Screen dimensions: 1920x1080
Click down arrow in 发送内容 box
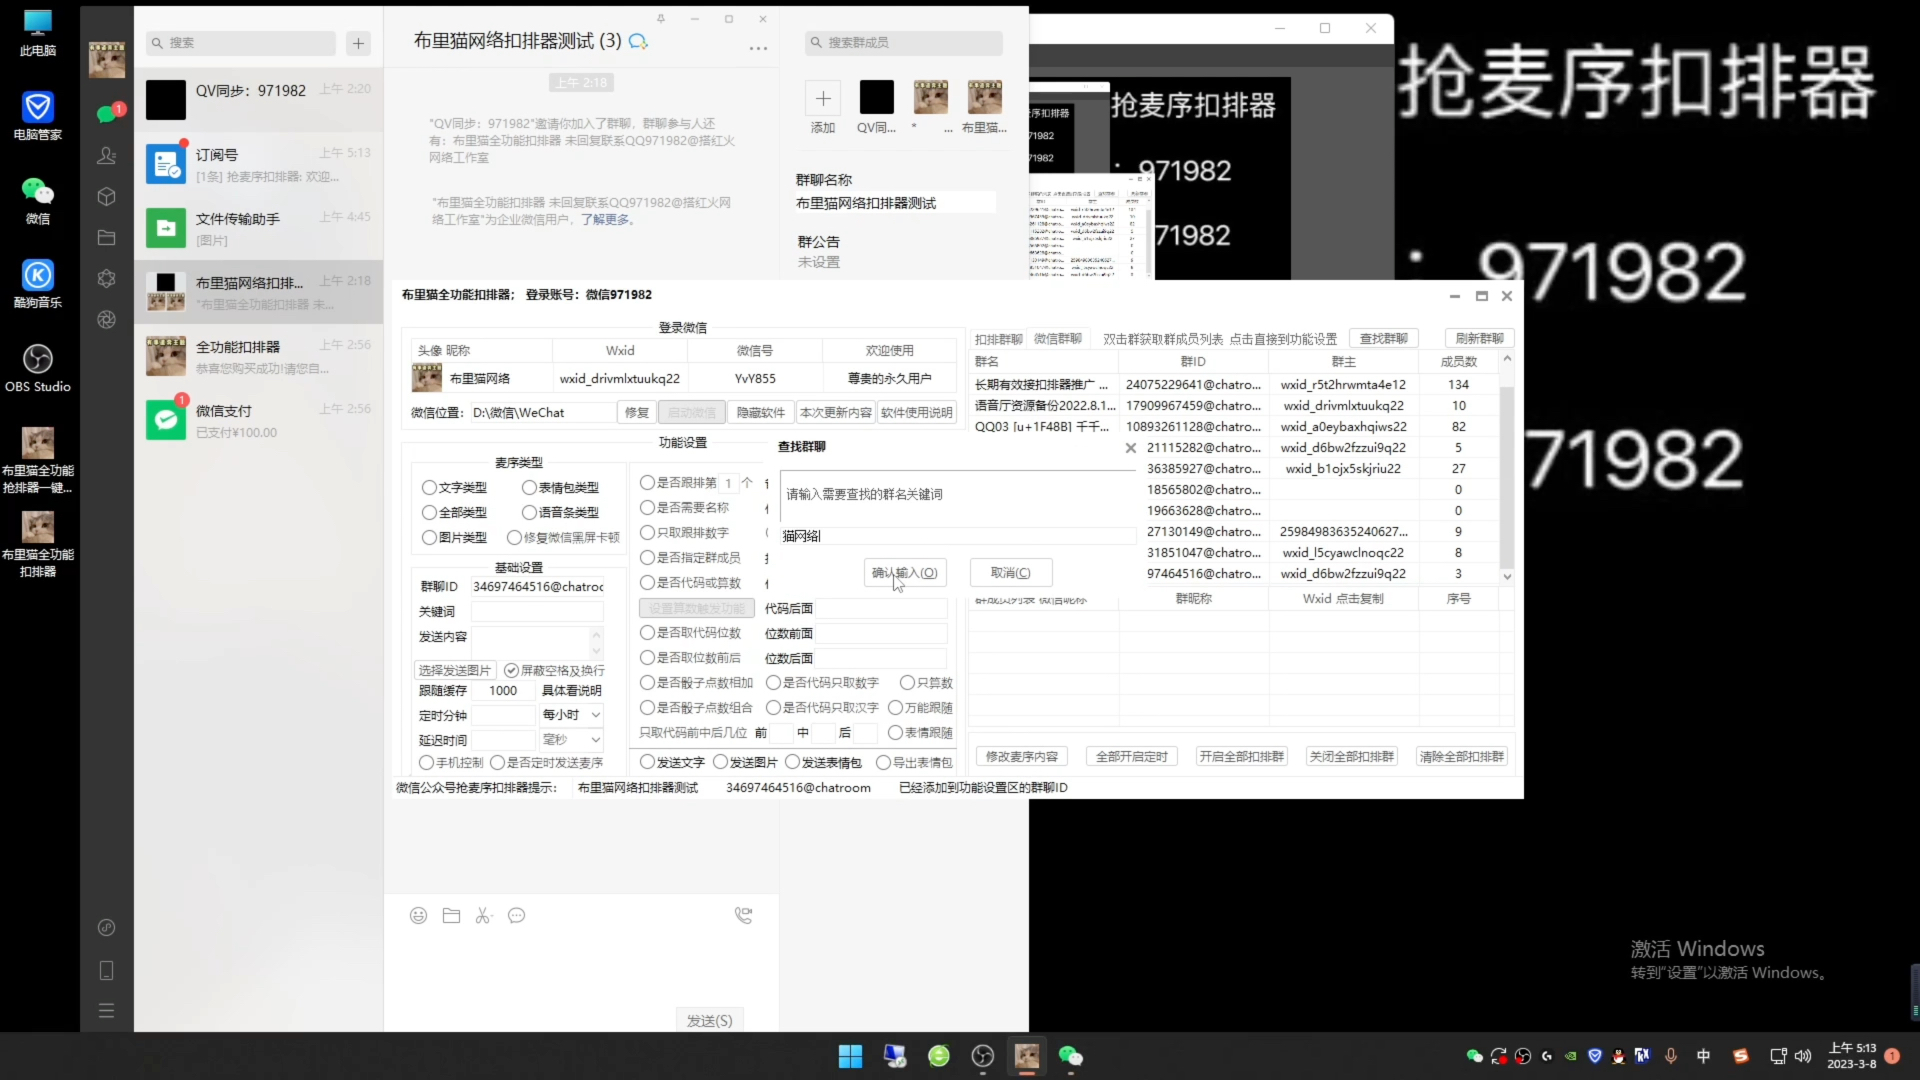[596, 650]
